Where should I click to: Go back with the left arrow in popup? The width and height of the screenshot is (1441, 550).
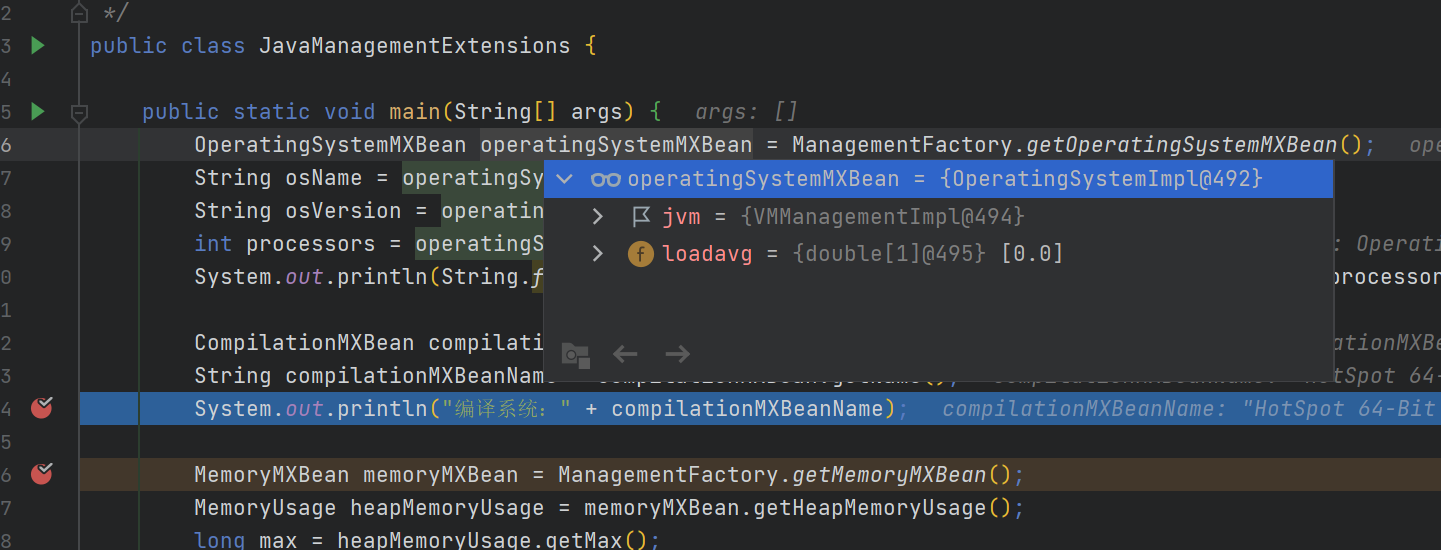(625, 353)
